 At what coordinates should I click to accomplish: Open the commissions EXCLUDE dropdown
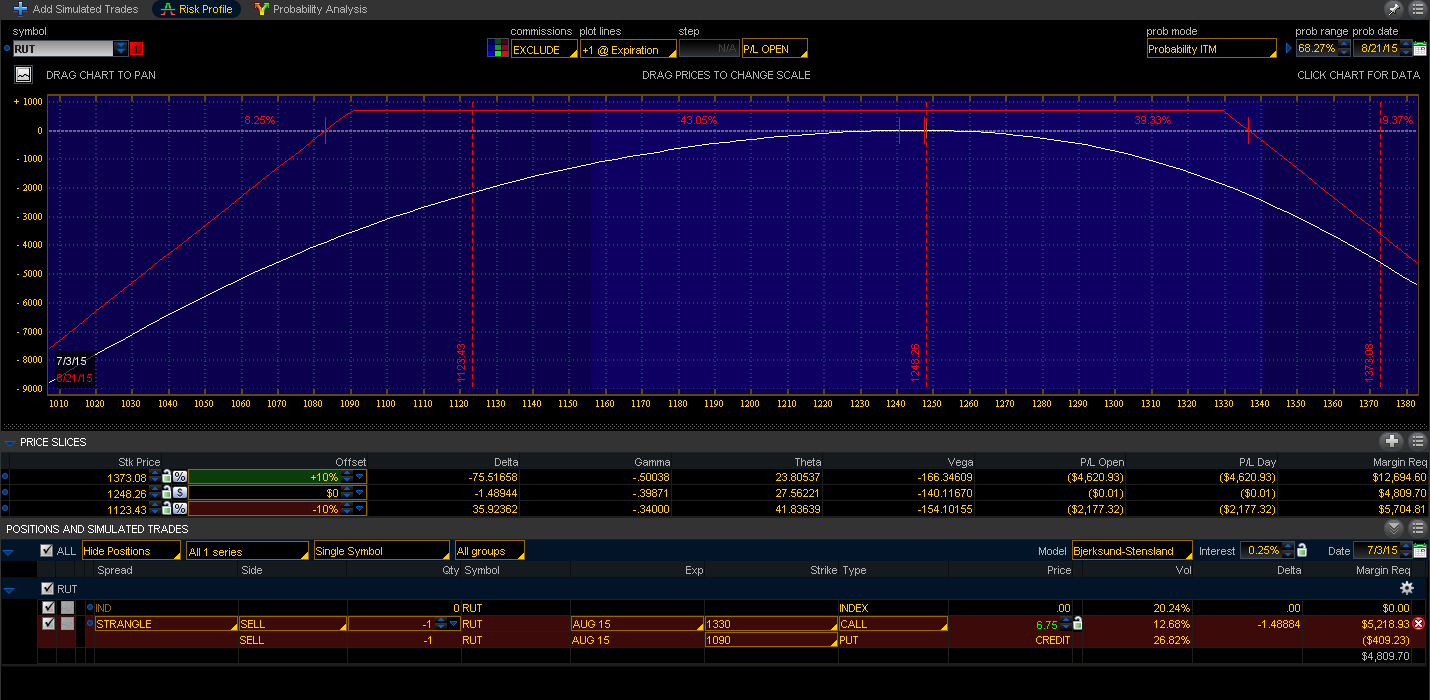(x=540, y=48)
